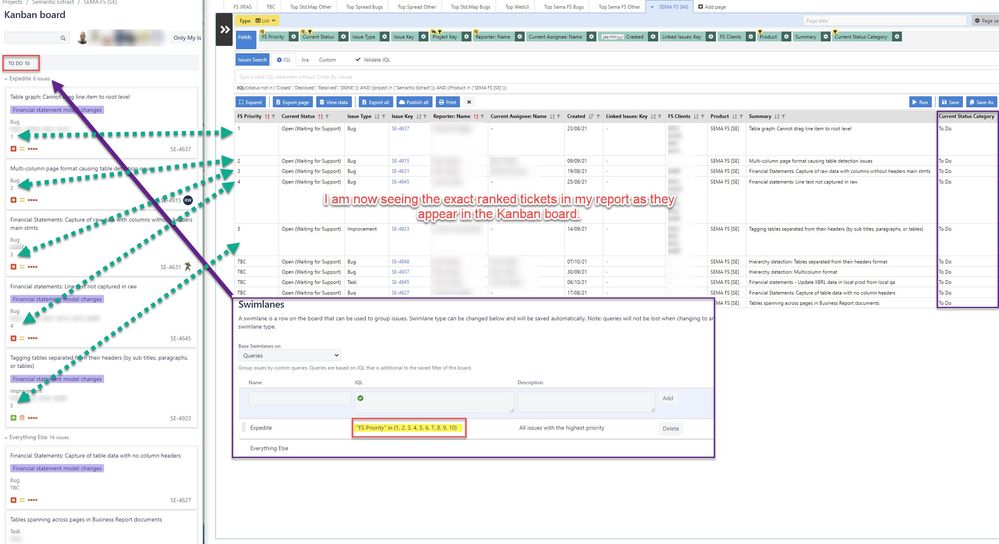Open the SEMA FS (All) tab dropdown arrow

click(x=652, y=7)
